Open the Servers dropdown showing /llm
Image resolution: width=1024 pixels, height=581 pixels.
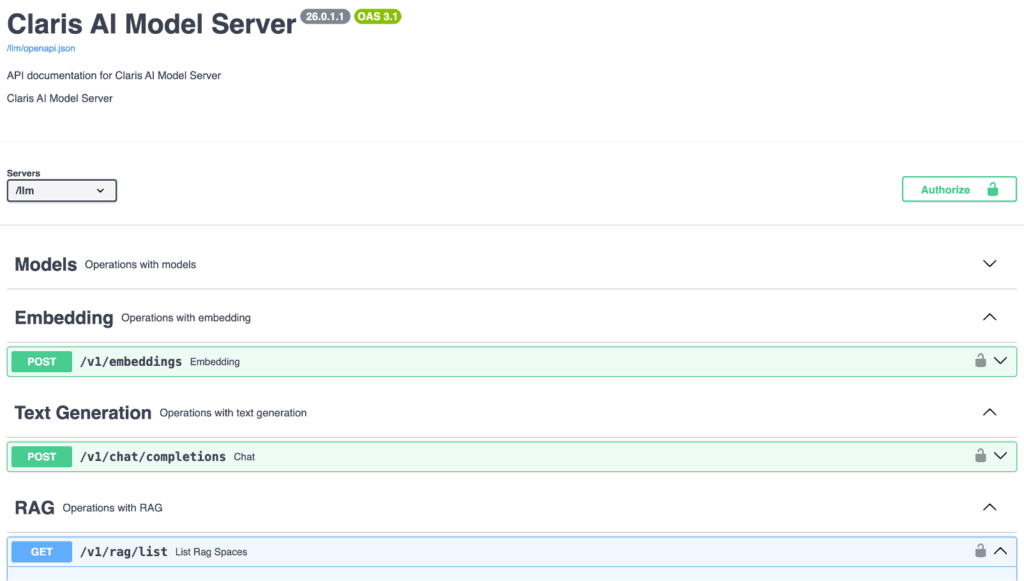[61, 191]
